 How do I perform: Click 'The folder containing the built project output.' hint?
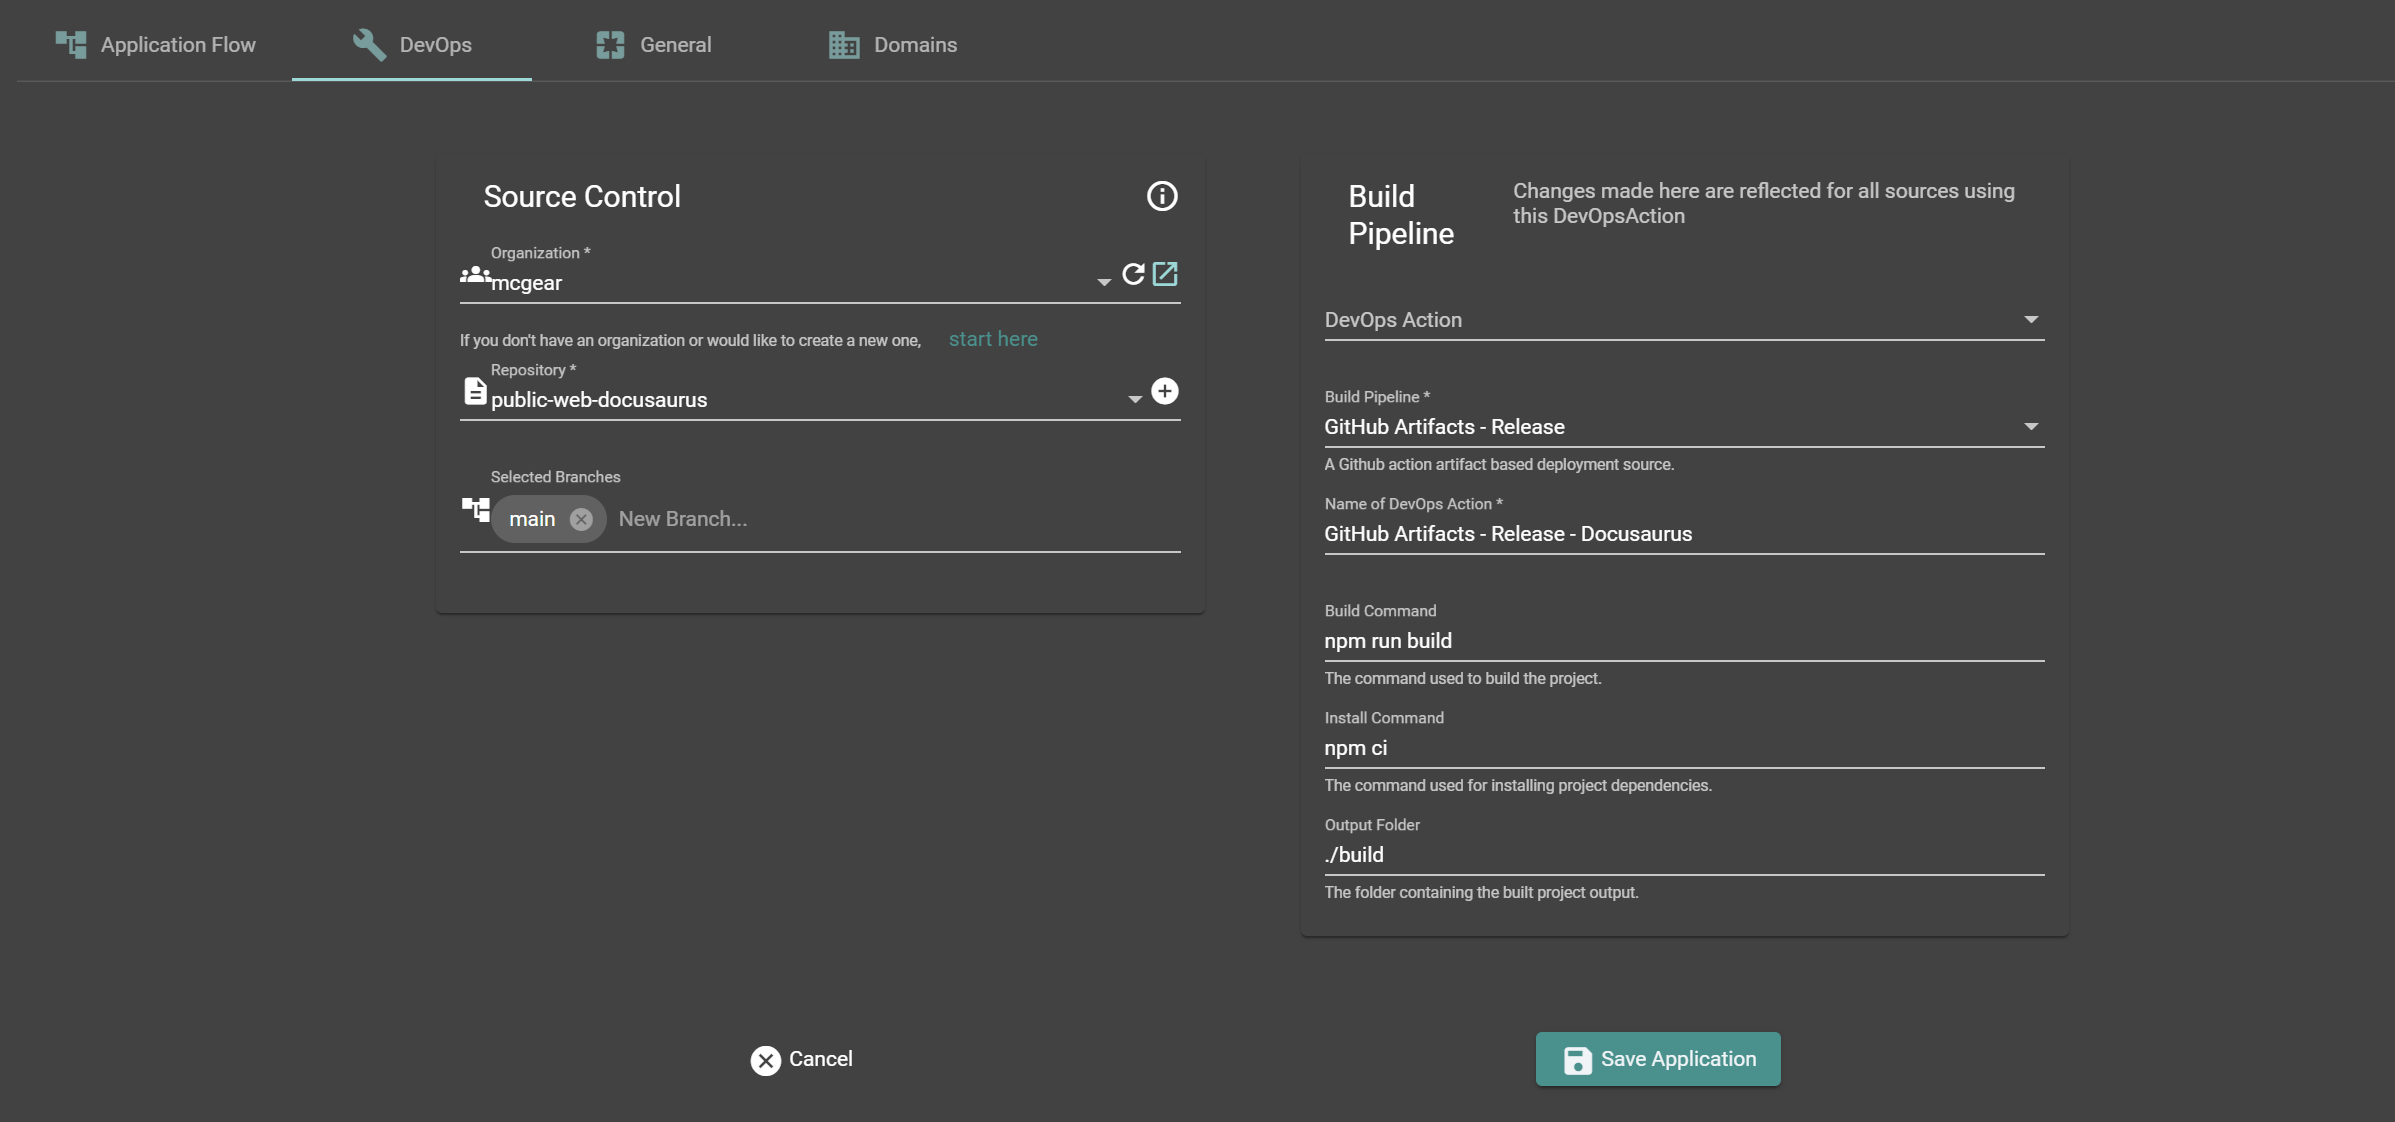click(x=1481, y=892)
